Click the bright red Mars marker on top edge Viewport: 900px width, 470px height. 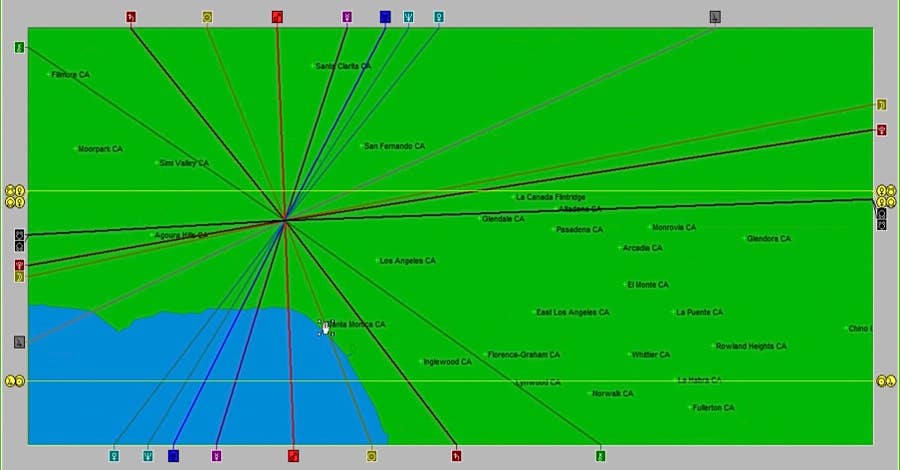tap(277, 17)
